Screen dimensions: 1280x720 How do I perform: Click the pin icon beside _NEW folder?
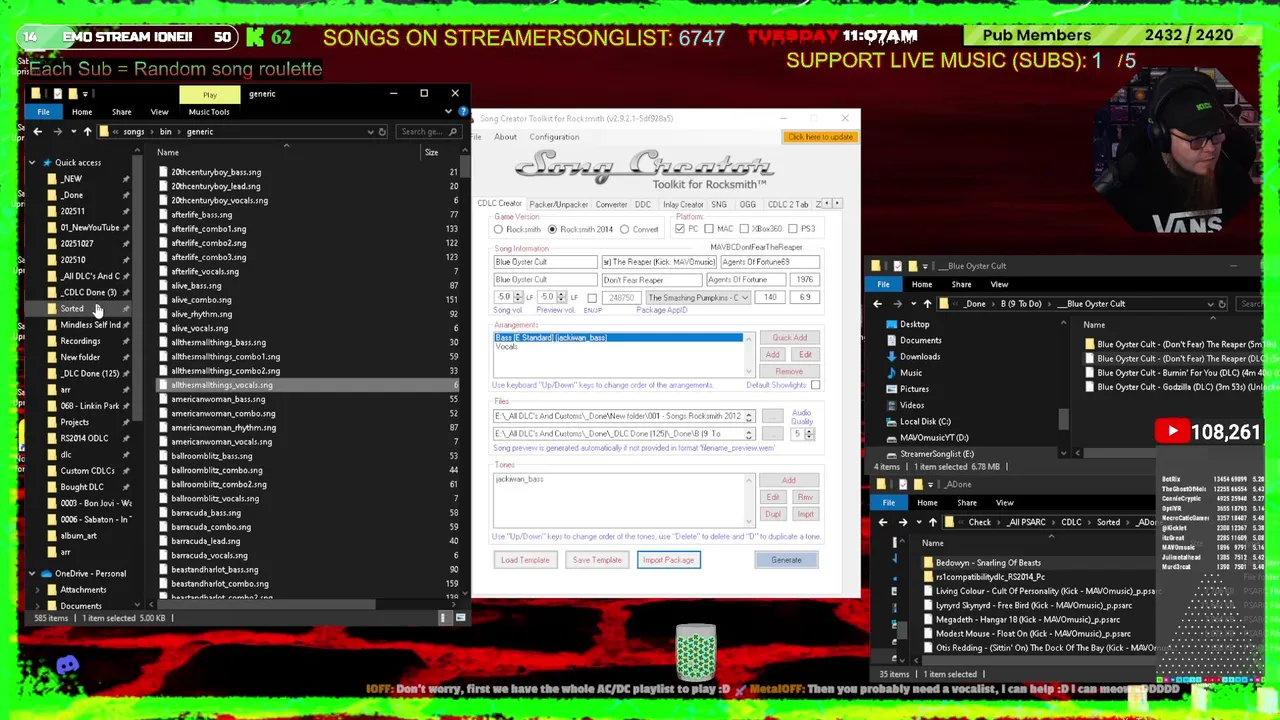(126, 179)
